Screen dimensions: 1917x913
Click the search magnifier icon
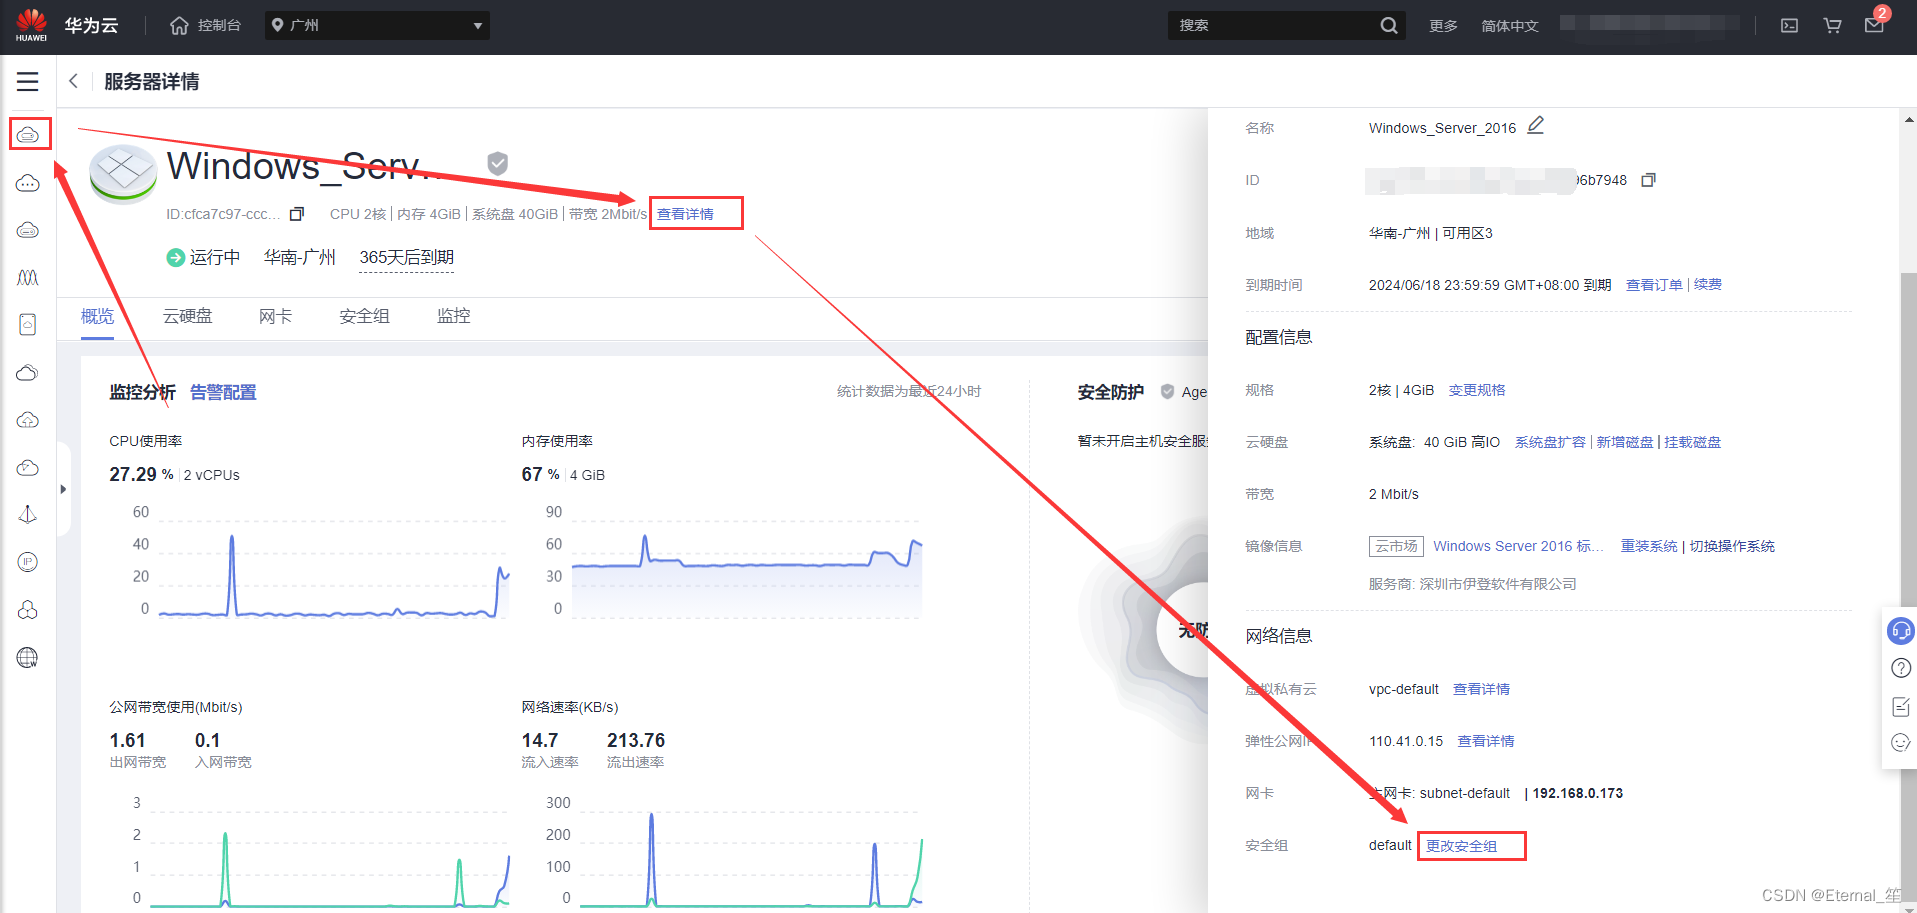tap(1389, 25)
